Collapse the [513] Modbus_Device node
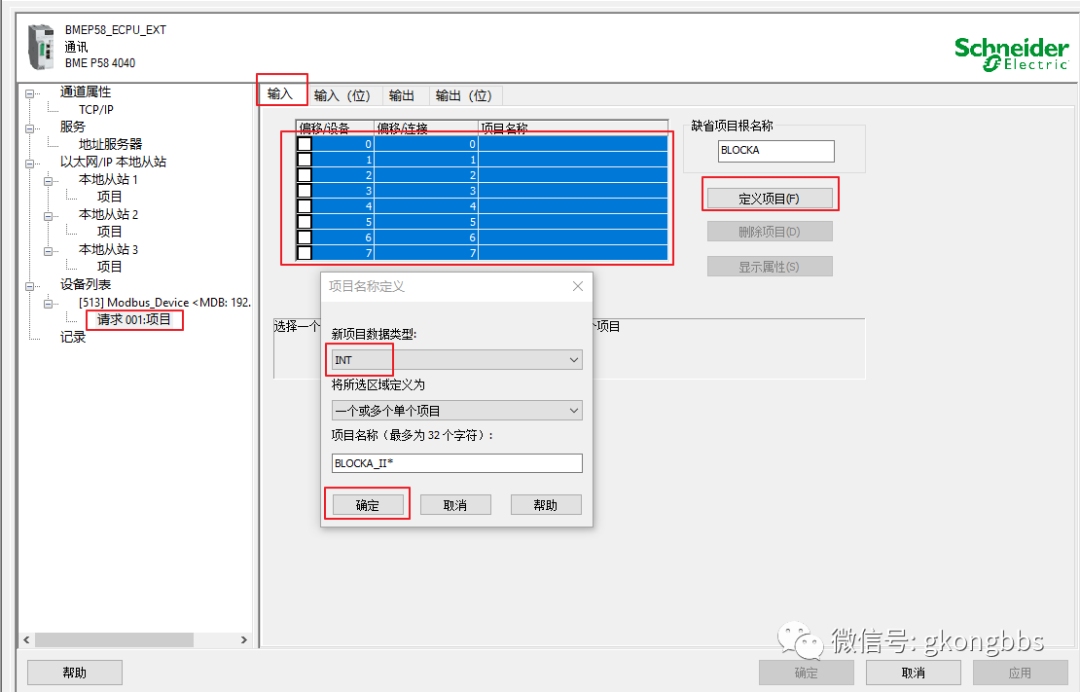Image resolution: width=1080 pixels, height=692 pixels. (x=48, y=303)
